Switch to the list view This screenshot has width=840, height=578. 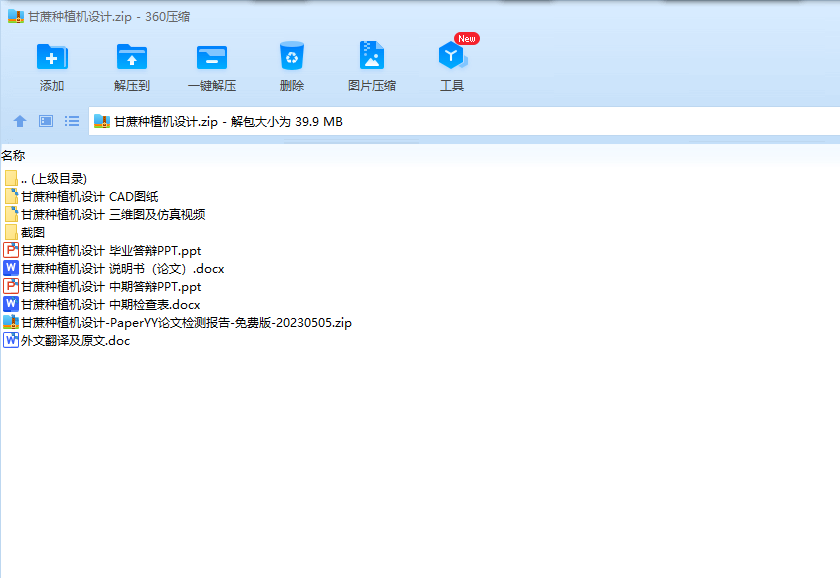[72, 121]
